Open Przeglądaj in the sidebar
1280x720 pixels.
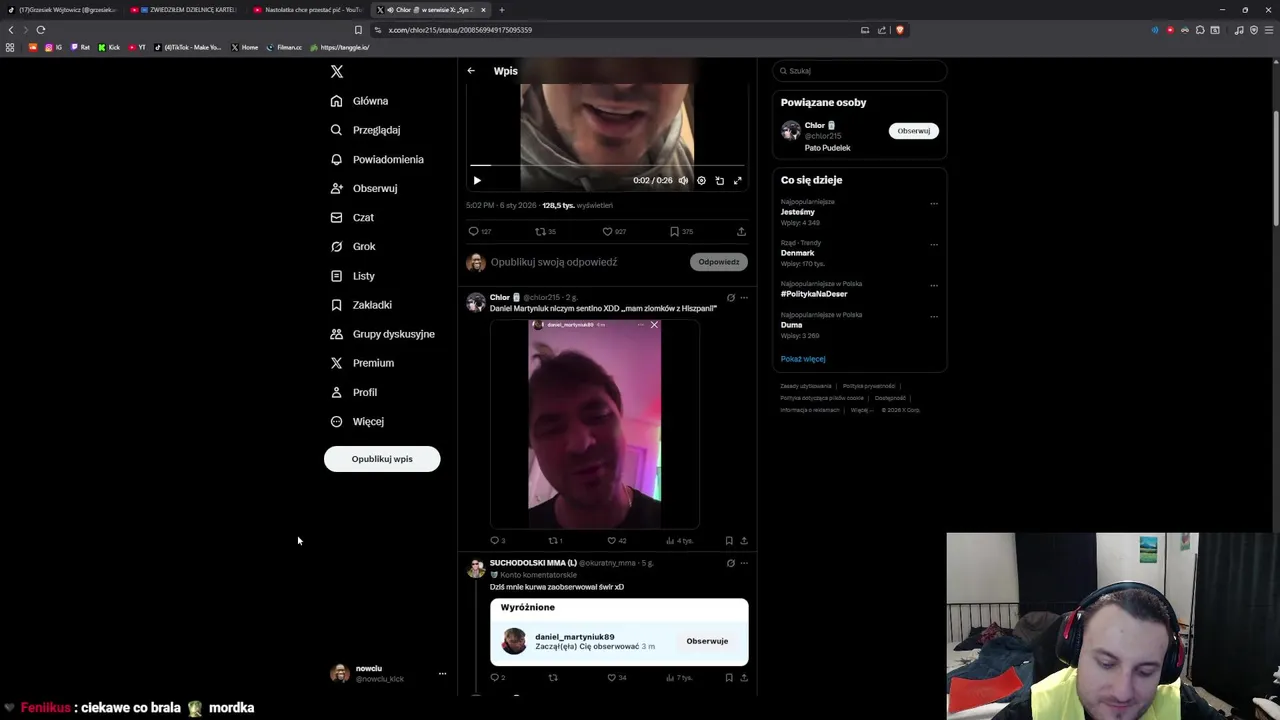coord(366,130)
